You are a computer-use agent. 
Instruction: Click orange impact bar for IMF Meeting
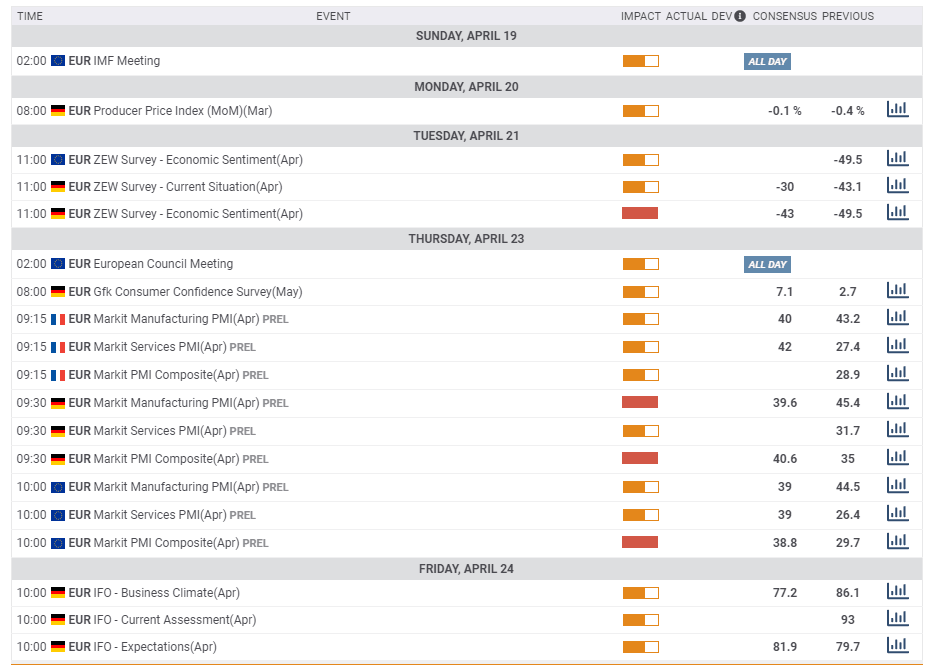pos(640,61)
